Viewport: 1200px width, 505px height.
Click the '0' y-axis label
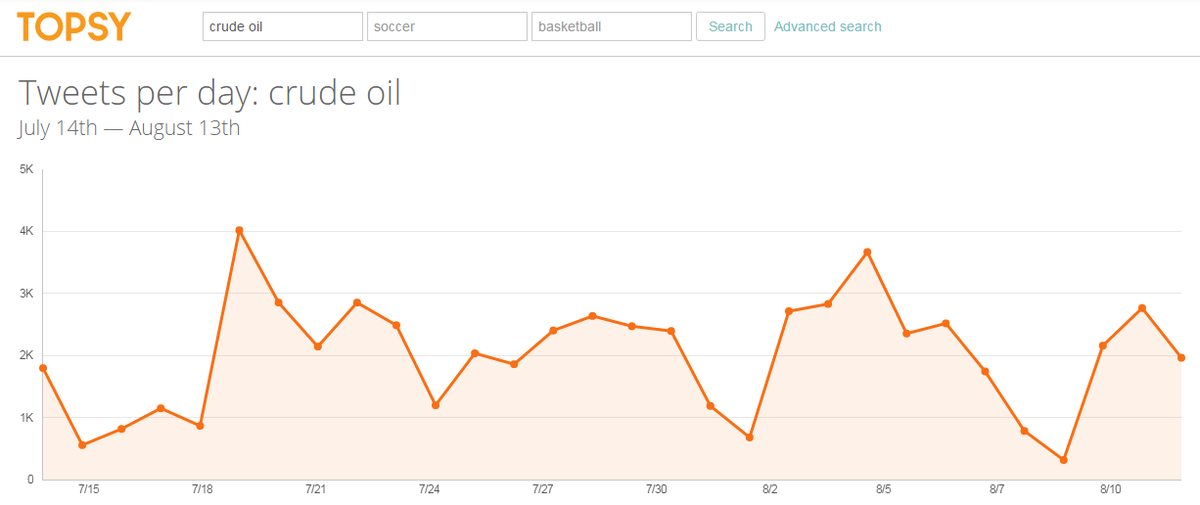(x=30, y=479)
